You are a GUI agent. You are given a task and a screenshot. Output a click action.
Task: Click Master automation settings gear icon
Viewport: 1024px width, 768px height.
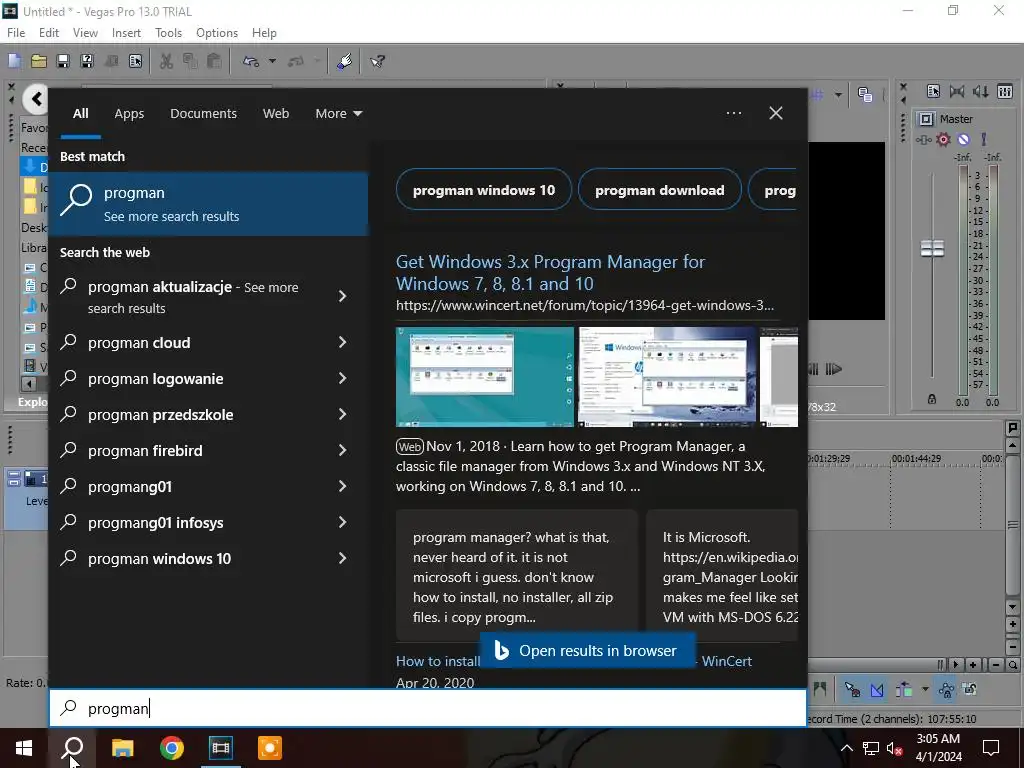click(x=943, y=139)
